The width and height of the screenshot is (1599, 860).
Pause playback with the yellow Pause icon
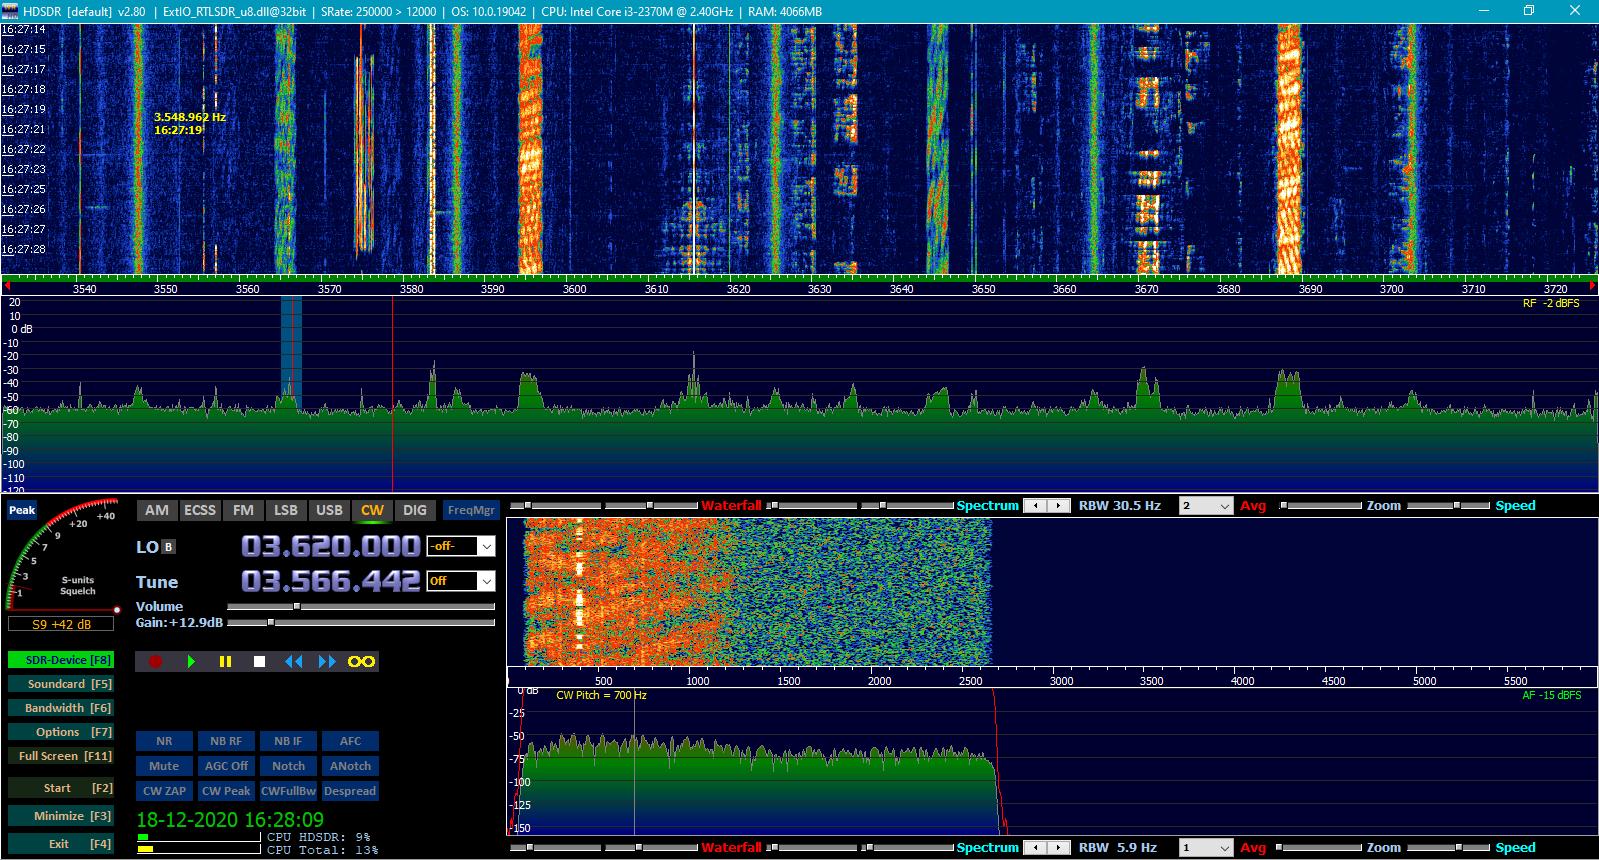pos(225,661)
